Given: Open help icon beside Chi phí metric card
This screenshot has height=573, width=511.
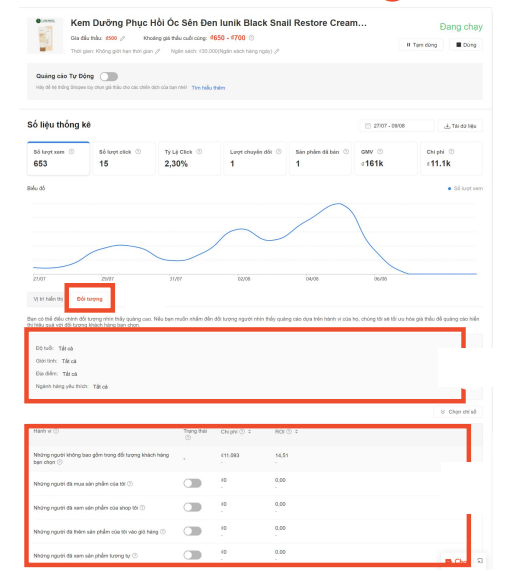Looking at the screenshot, I should (452, 152).
